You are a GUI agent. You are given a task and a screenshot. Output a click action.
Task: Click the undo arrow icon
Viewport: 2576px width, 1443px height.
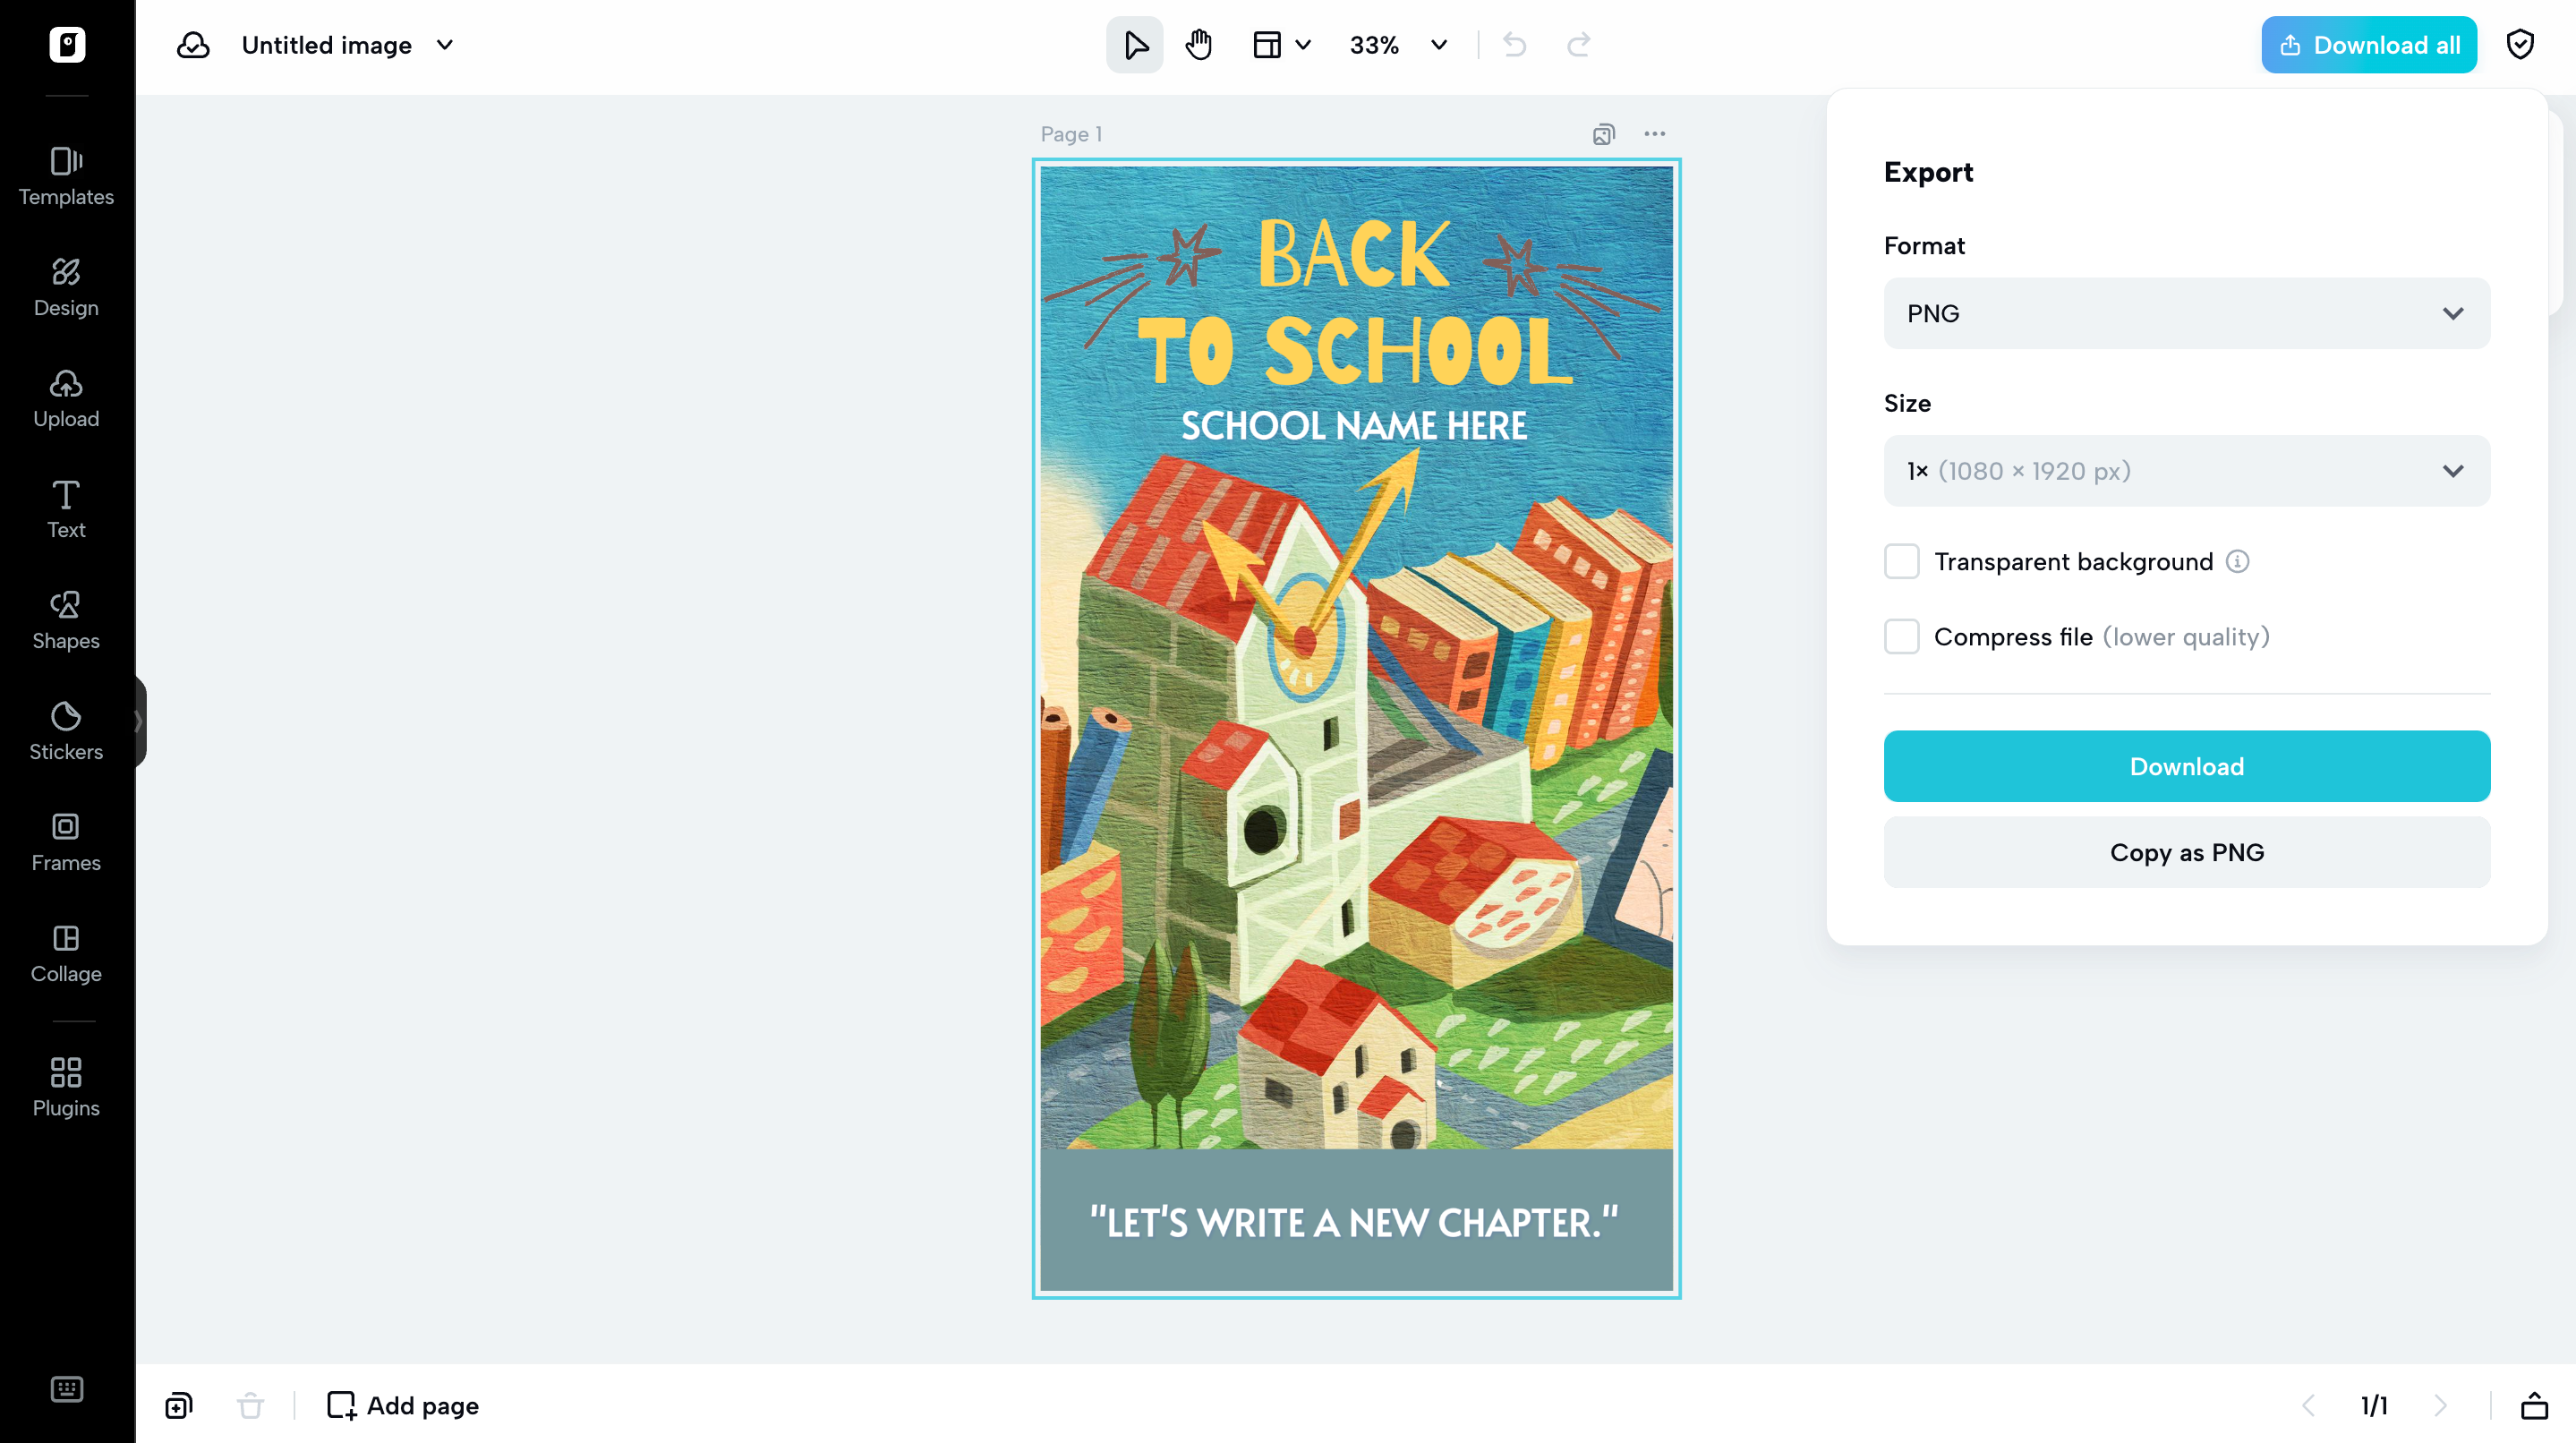(1514, 45)
